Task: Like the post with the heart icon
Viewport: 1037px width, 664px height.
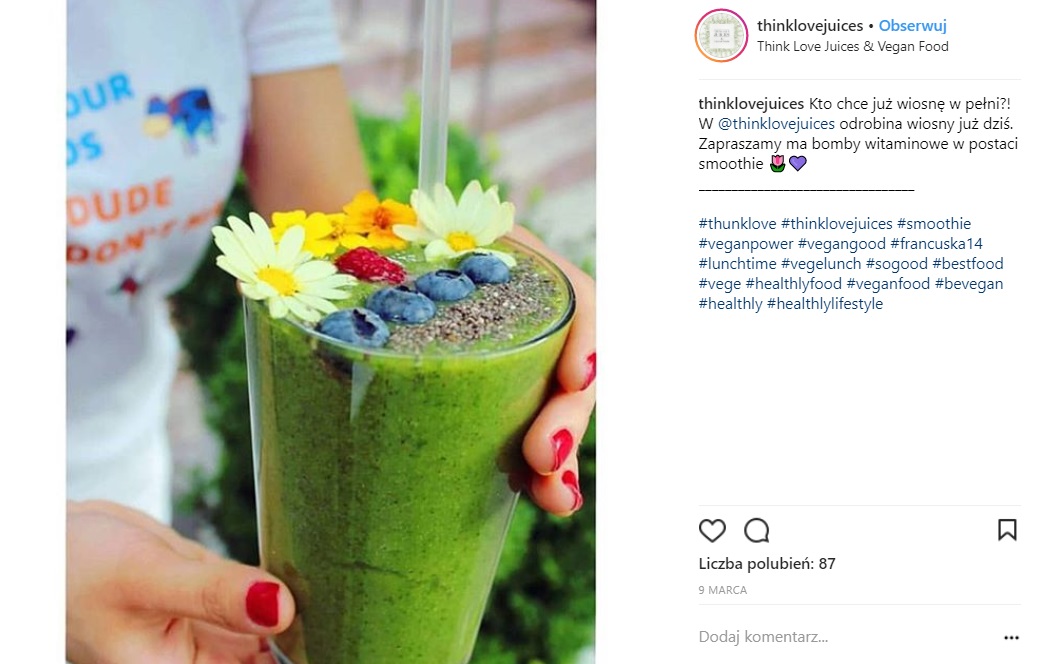Action: coord(712,530)
